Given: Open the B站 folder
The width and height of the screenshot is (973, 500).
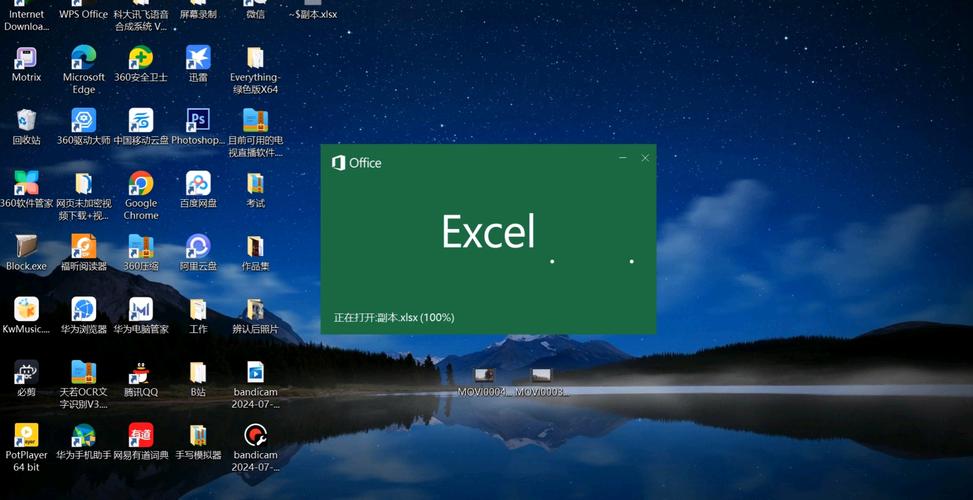Looking at the screenshot, I should [x=198, y=378].
